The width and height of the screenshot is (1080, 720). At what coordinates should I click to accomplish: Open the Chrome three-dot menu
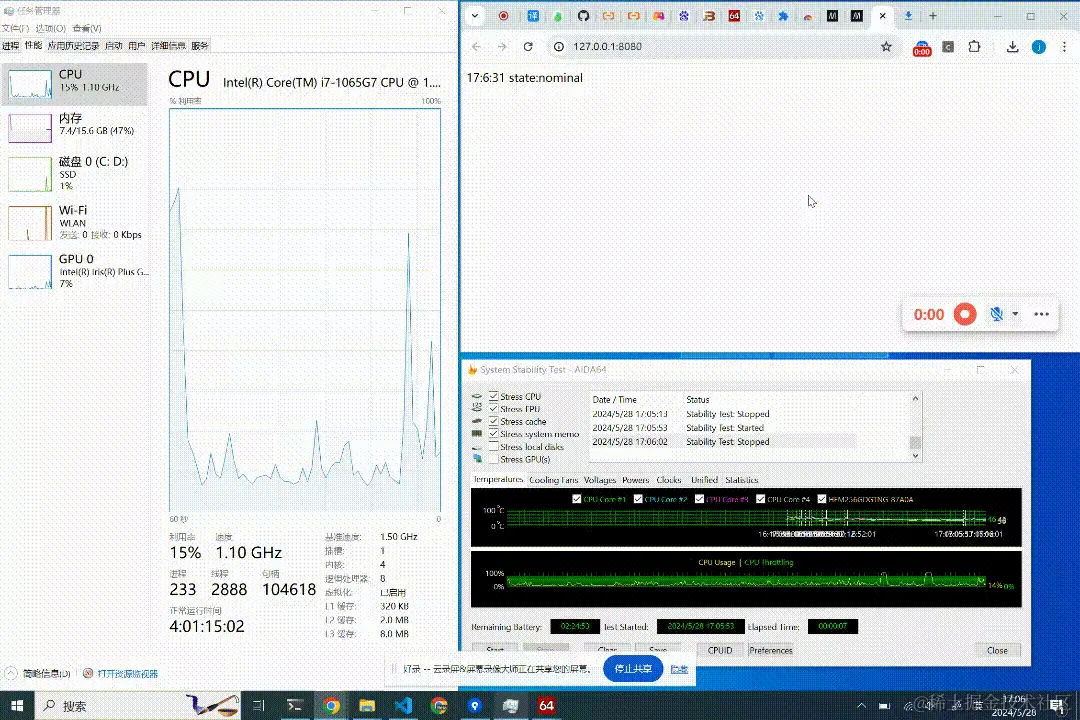[x=1064, y=47]
